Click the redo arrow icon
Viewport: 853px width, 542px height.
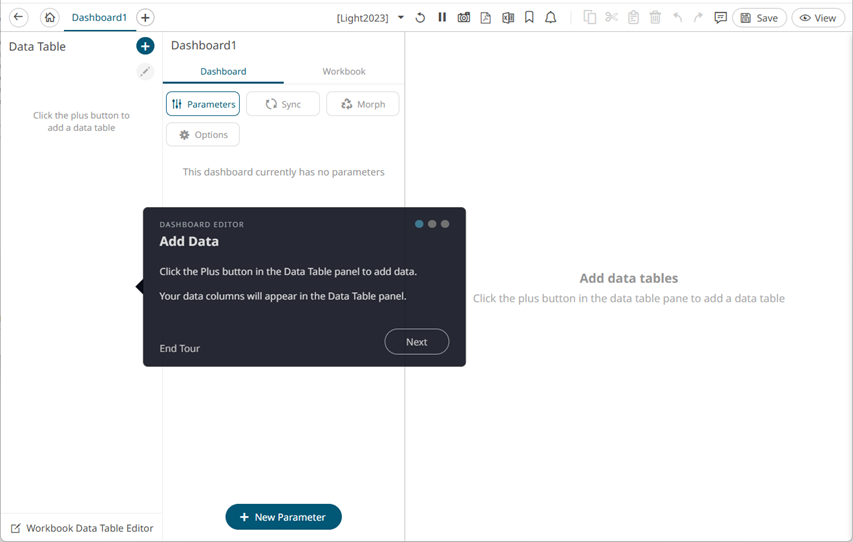pos(698,17)
